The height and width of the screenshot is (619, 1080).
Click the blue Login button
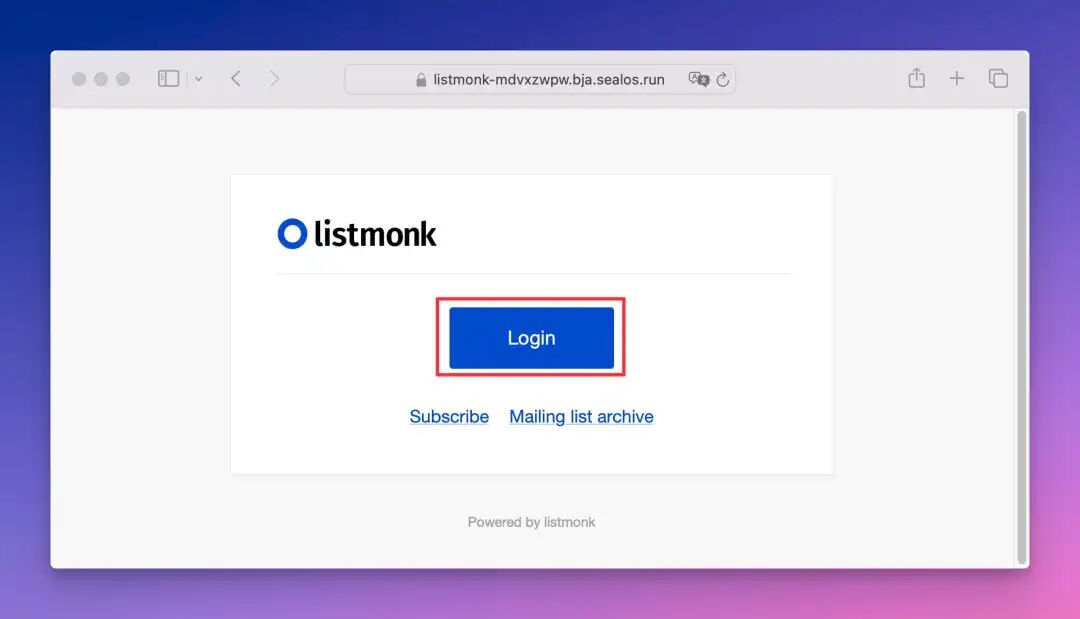pyautogui.click(x=531, y=337)
